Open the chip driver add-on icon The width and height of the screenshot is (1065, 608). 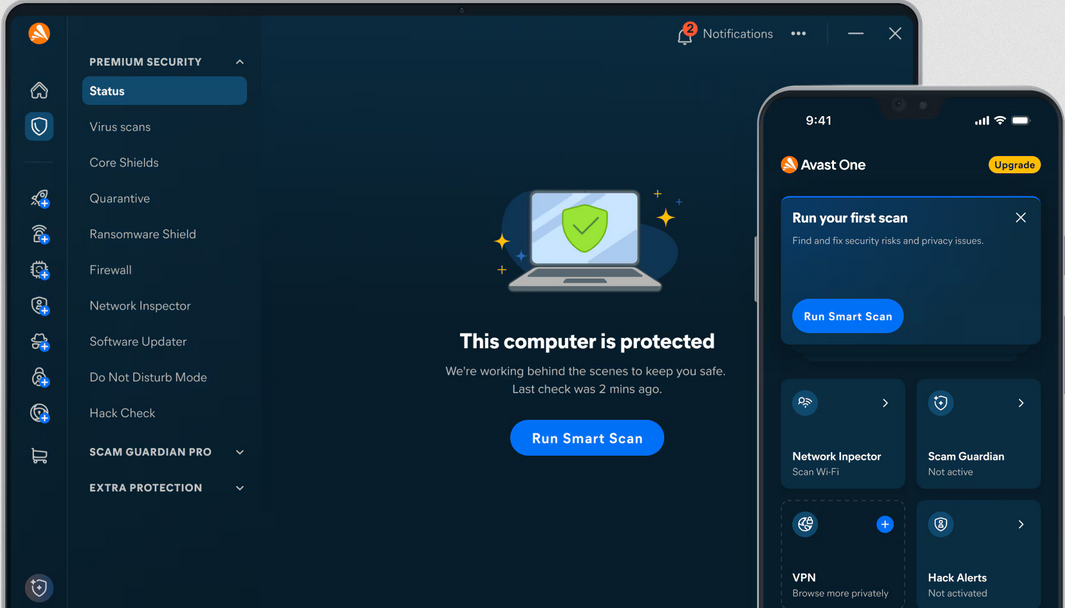(40, 270)
